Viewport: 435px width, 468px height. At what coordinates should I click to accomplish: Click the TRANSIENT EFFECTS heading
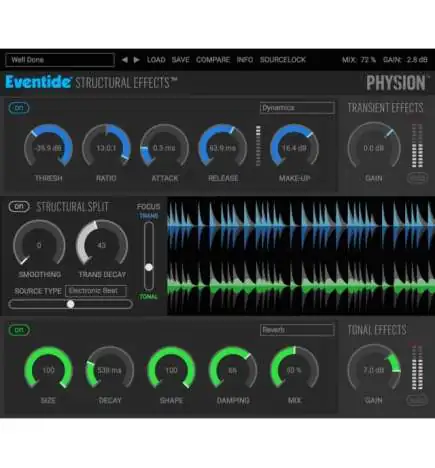[386, 108]
